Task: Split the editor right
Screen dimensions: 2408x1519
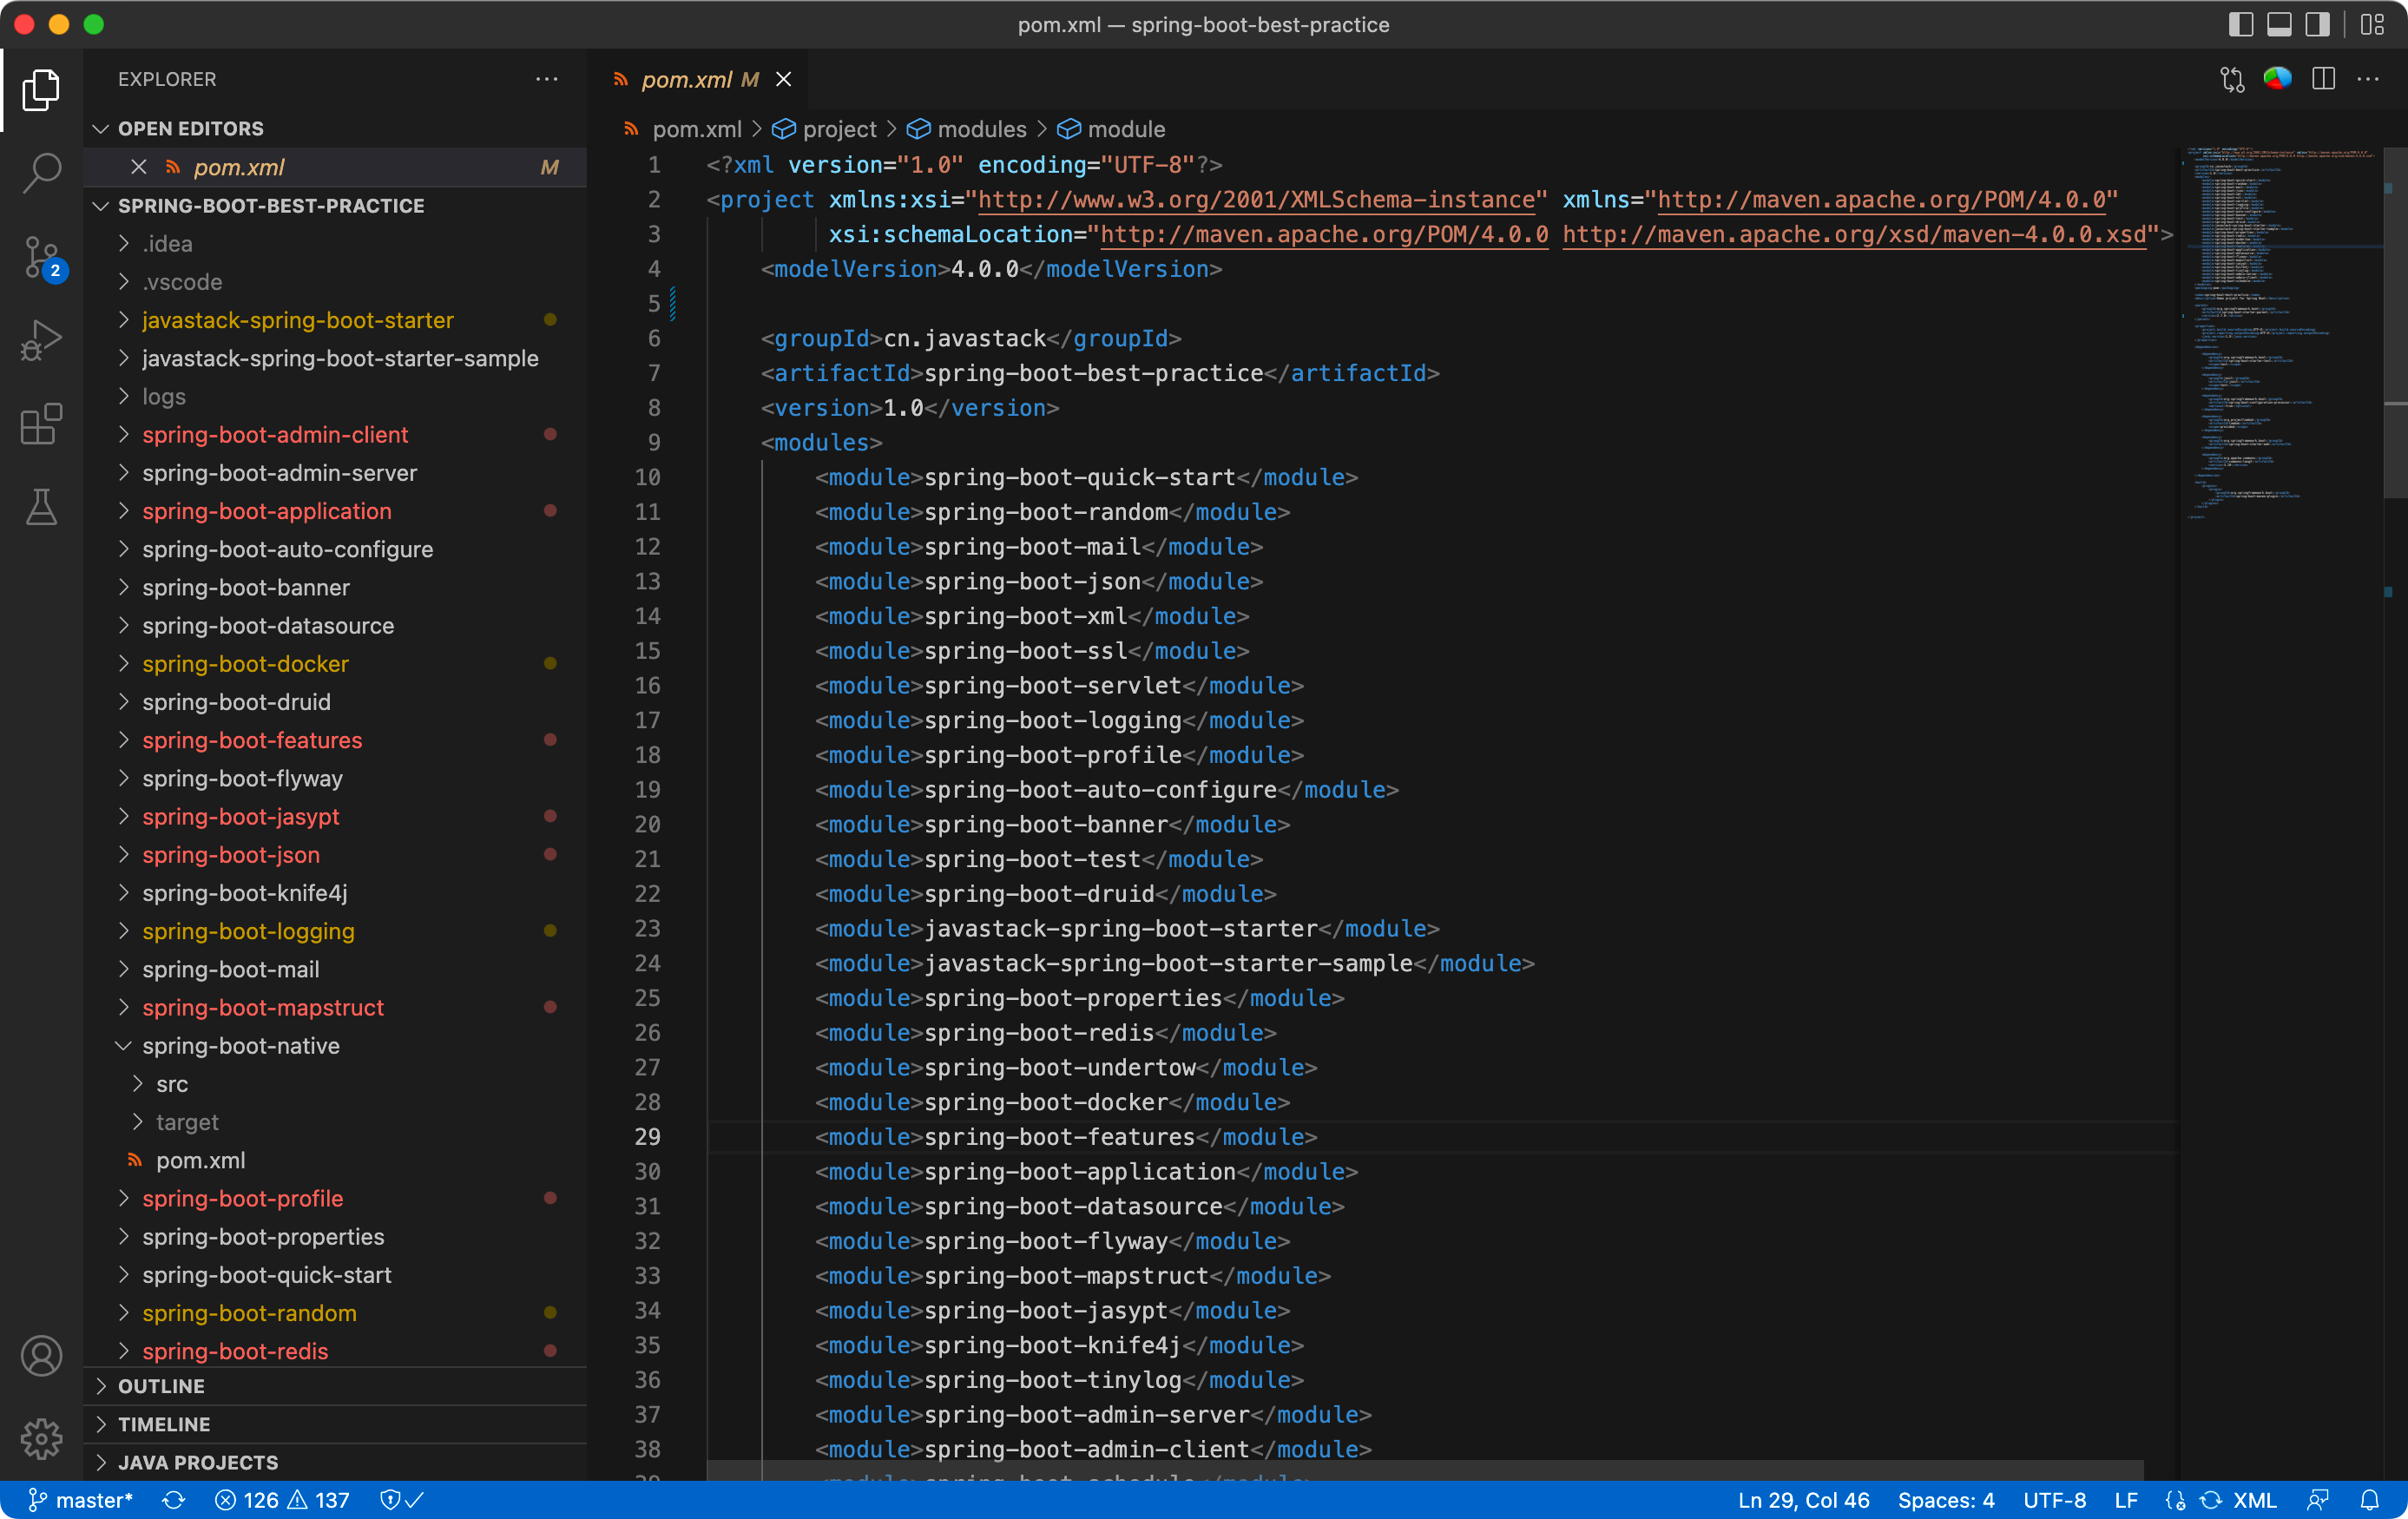Action: 2323,79
